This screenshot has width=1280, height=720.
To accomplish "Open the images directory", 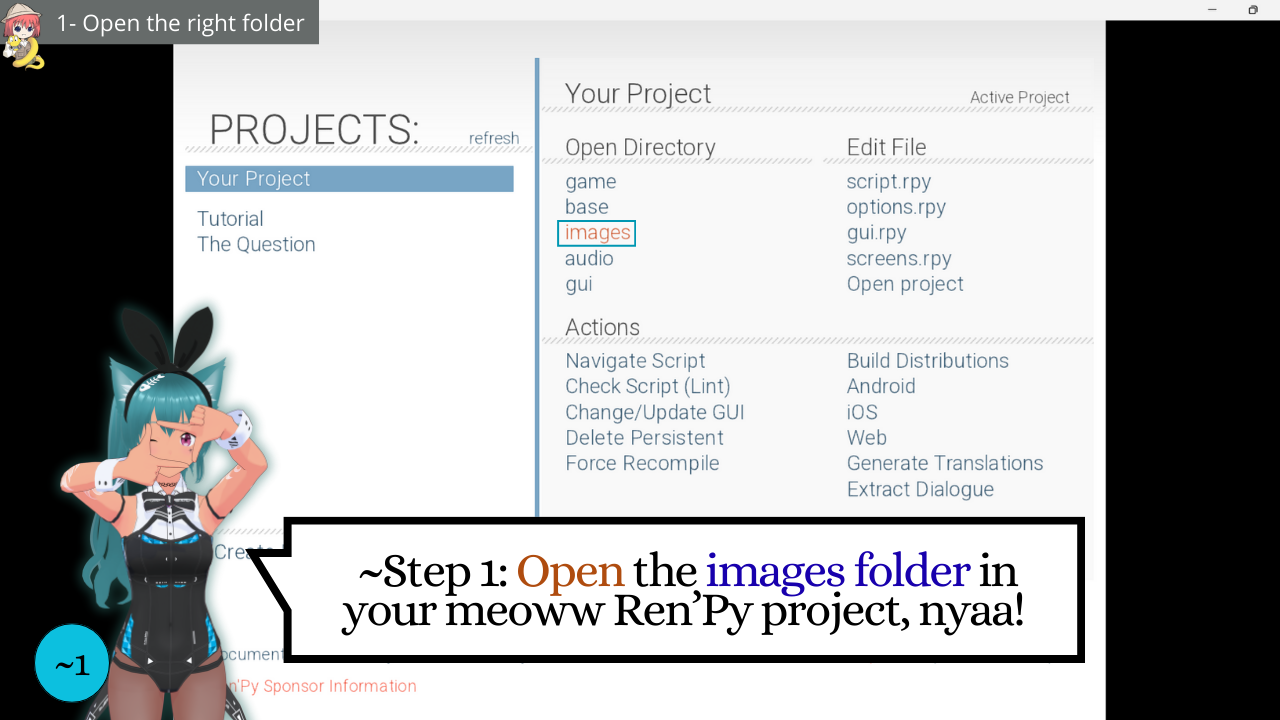I will pyautogui.click(x=597, y=233).
